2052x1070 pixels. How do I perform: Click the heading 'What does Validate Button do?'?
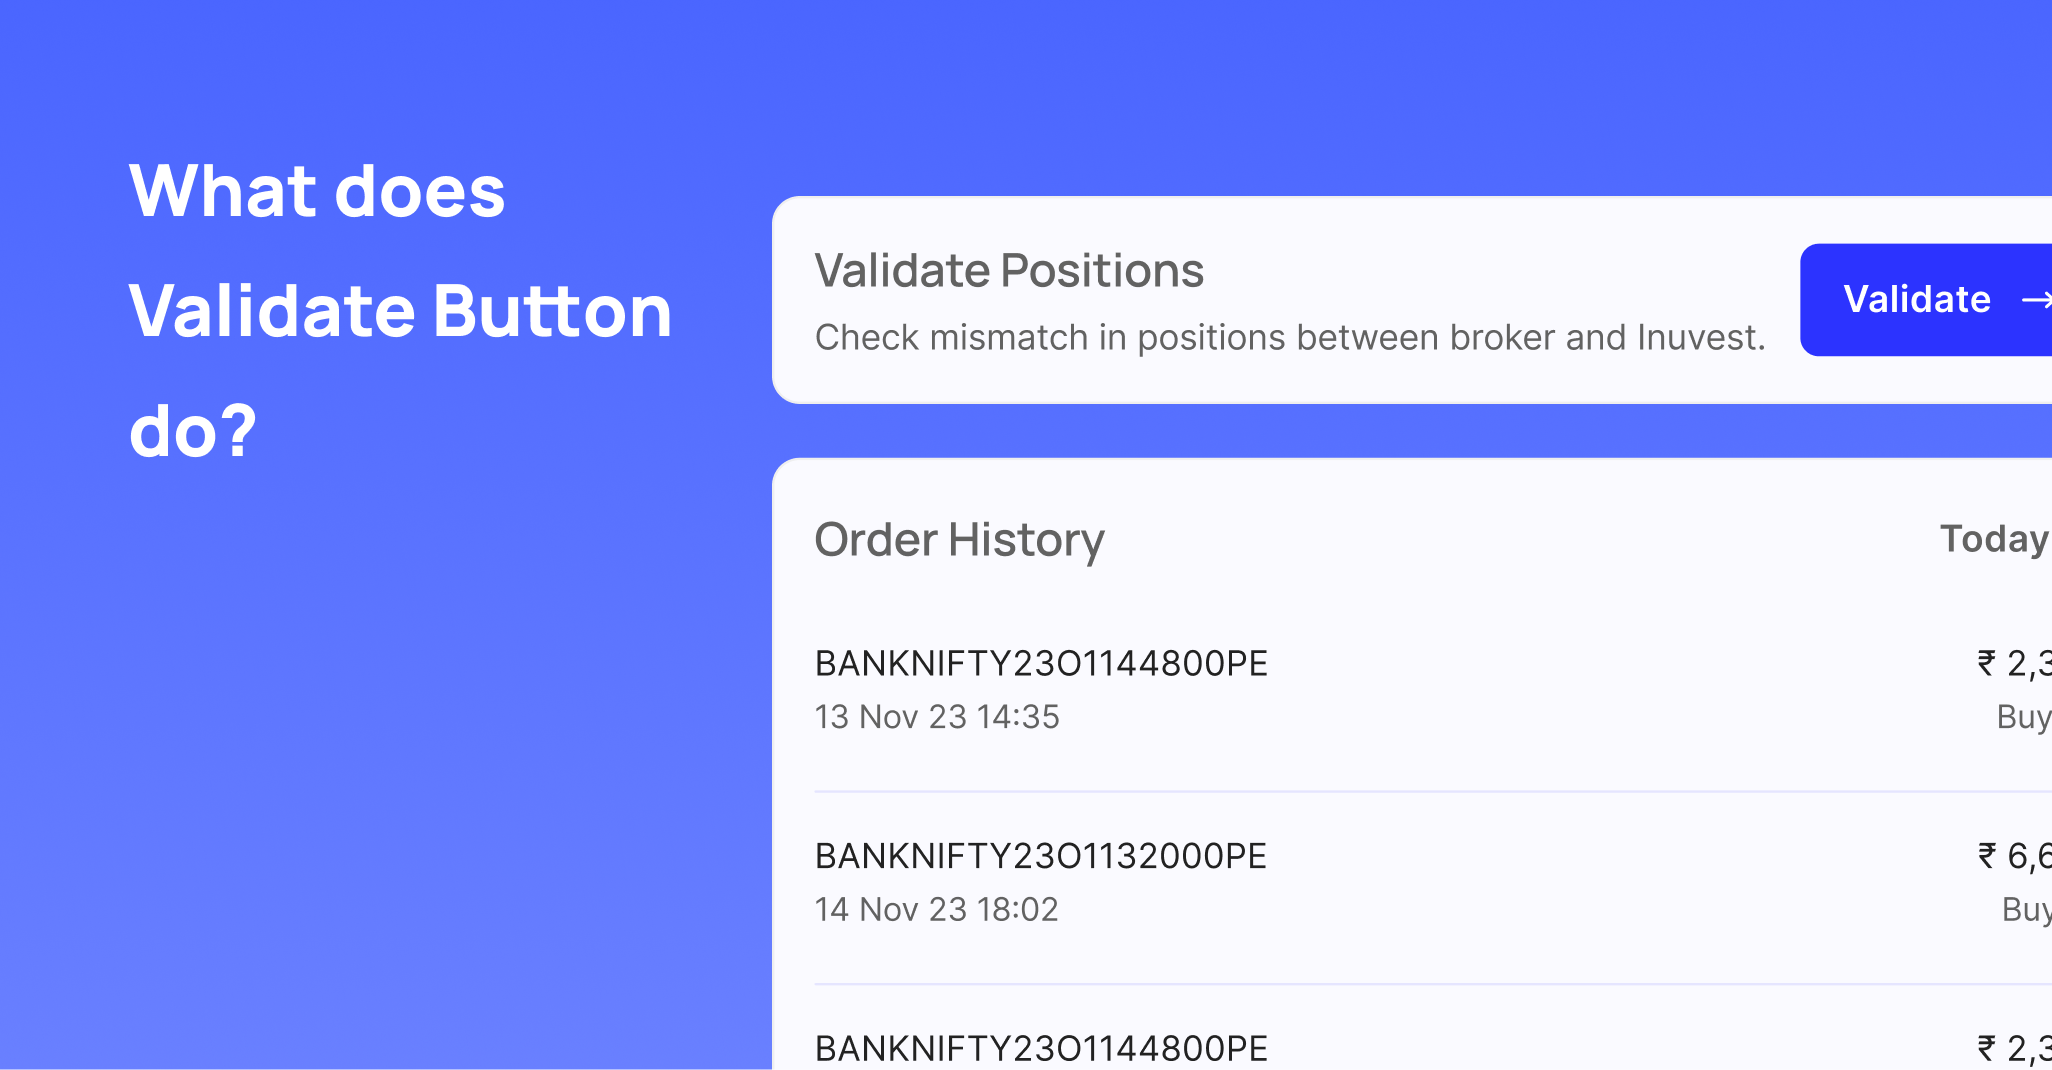tap(399, 309)
